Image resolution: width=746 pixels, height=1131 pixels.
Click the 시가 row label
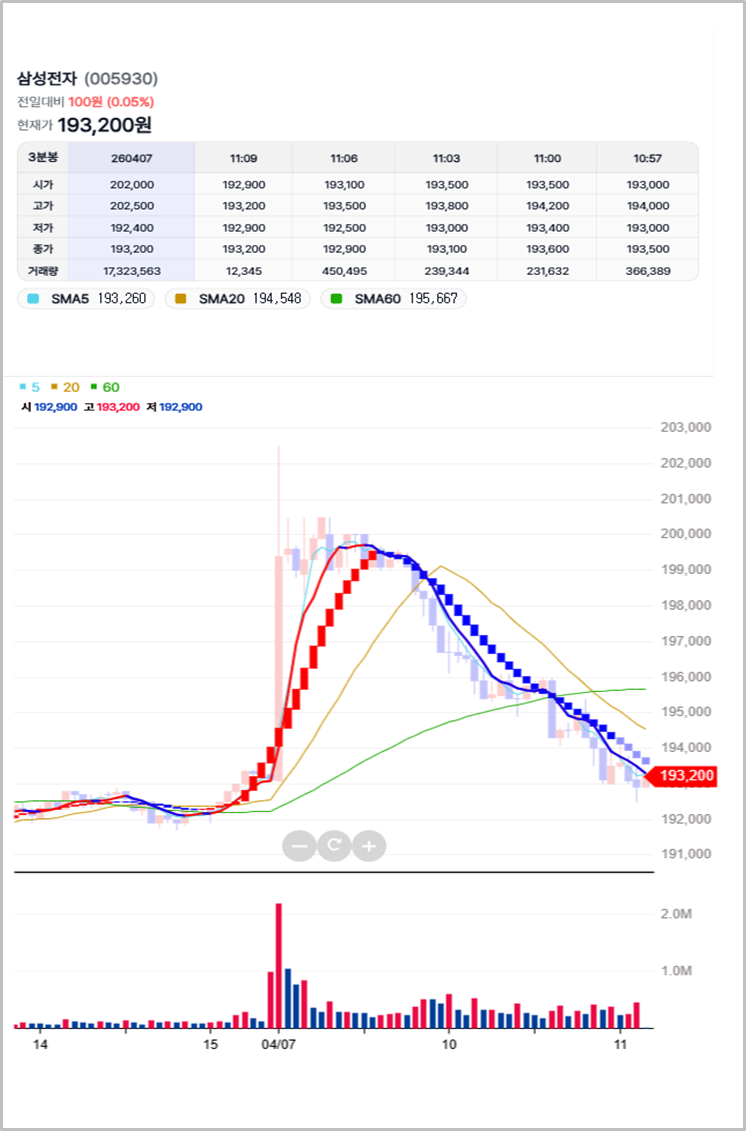click(x=43, y=184)
